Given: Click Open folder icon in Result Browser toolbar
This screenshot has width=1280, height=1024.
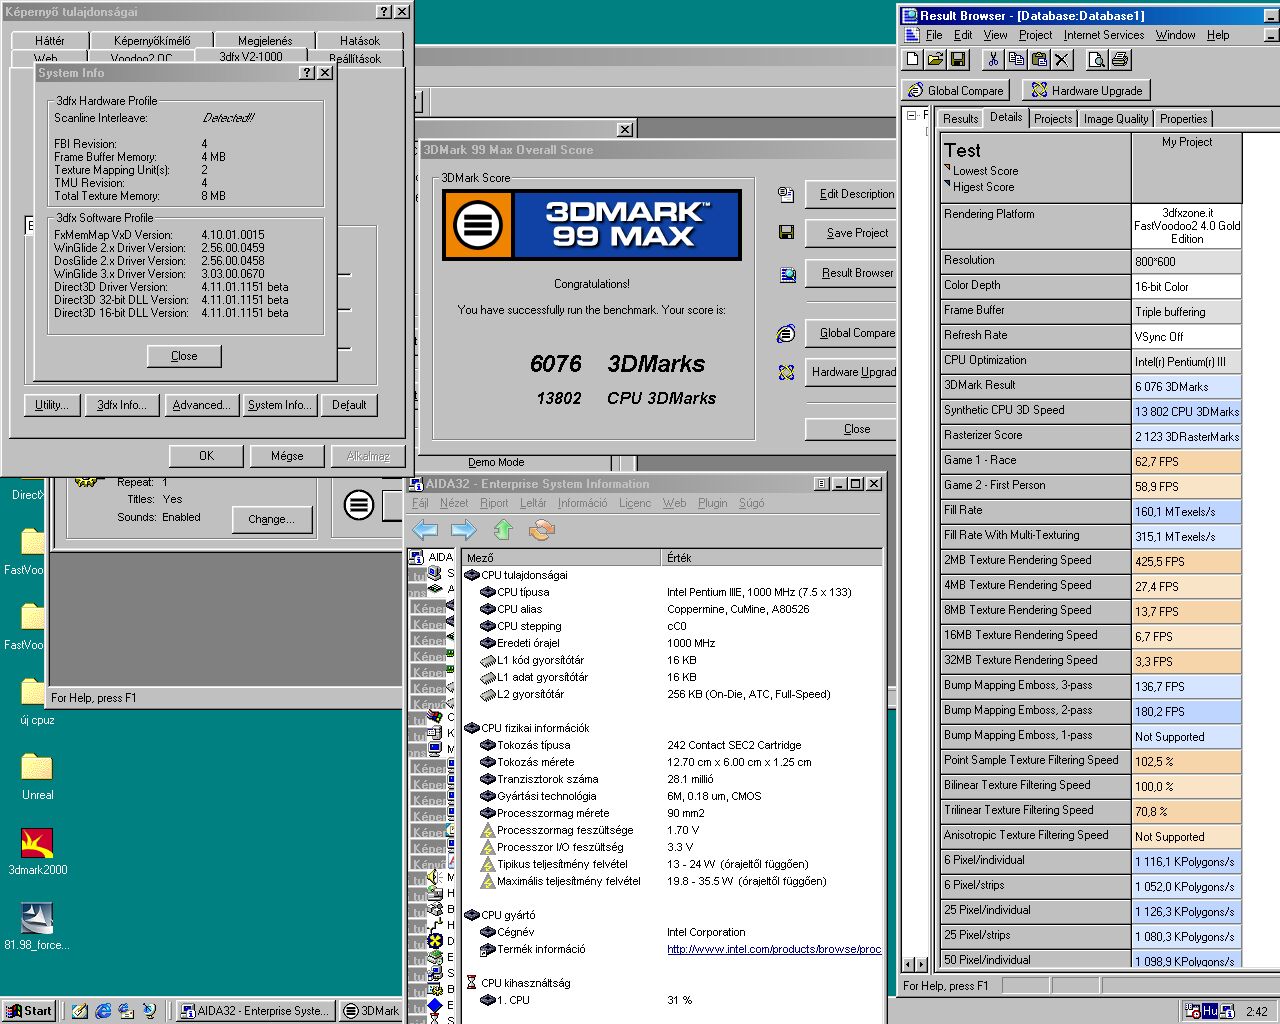Looking at the screenshot, I should (935, 60).
